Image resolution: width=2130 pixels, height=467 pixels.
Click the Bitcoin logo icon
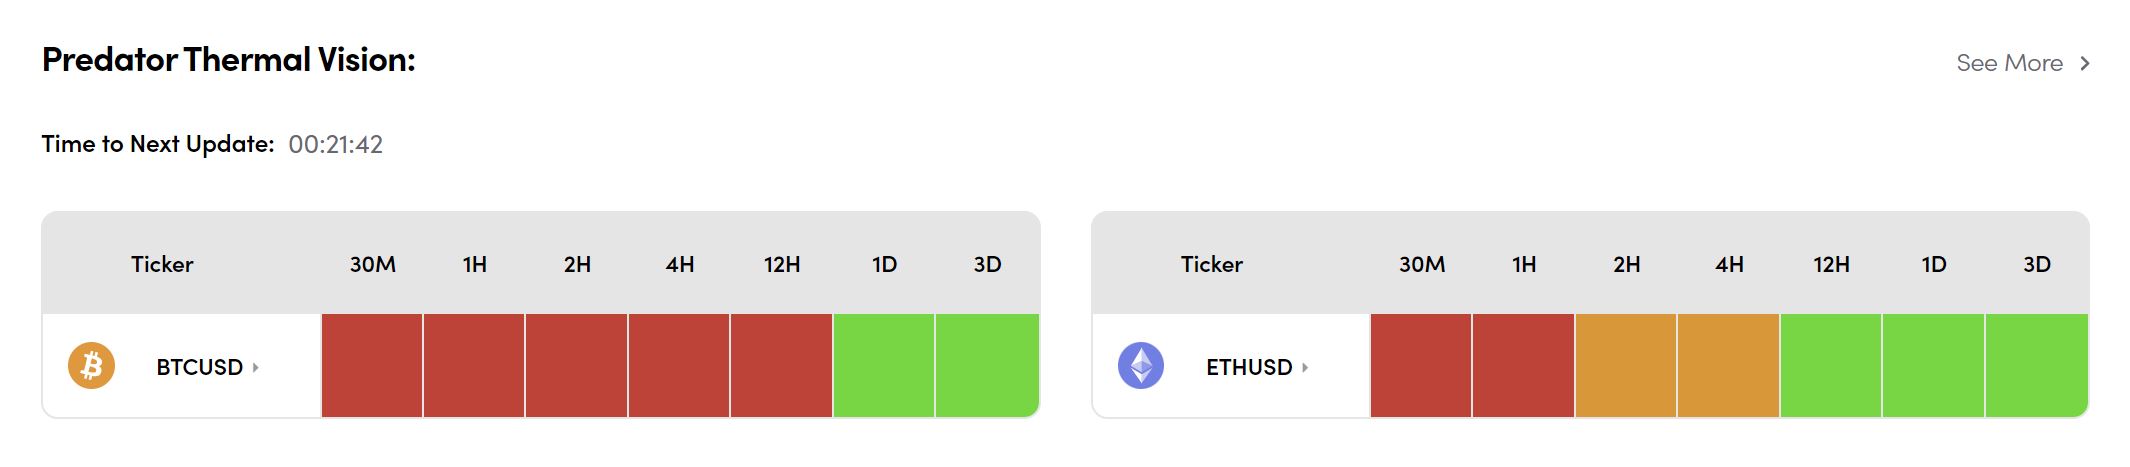(x=91, y=366)
